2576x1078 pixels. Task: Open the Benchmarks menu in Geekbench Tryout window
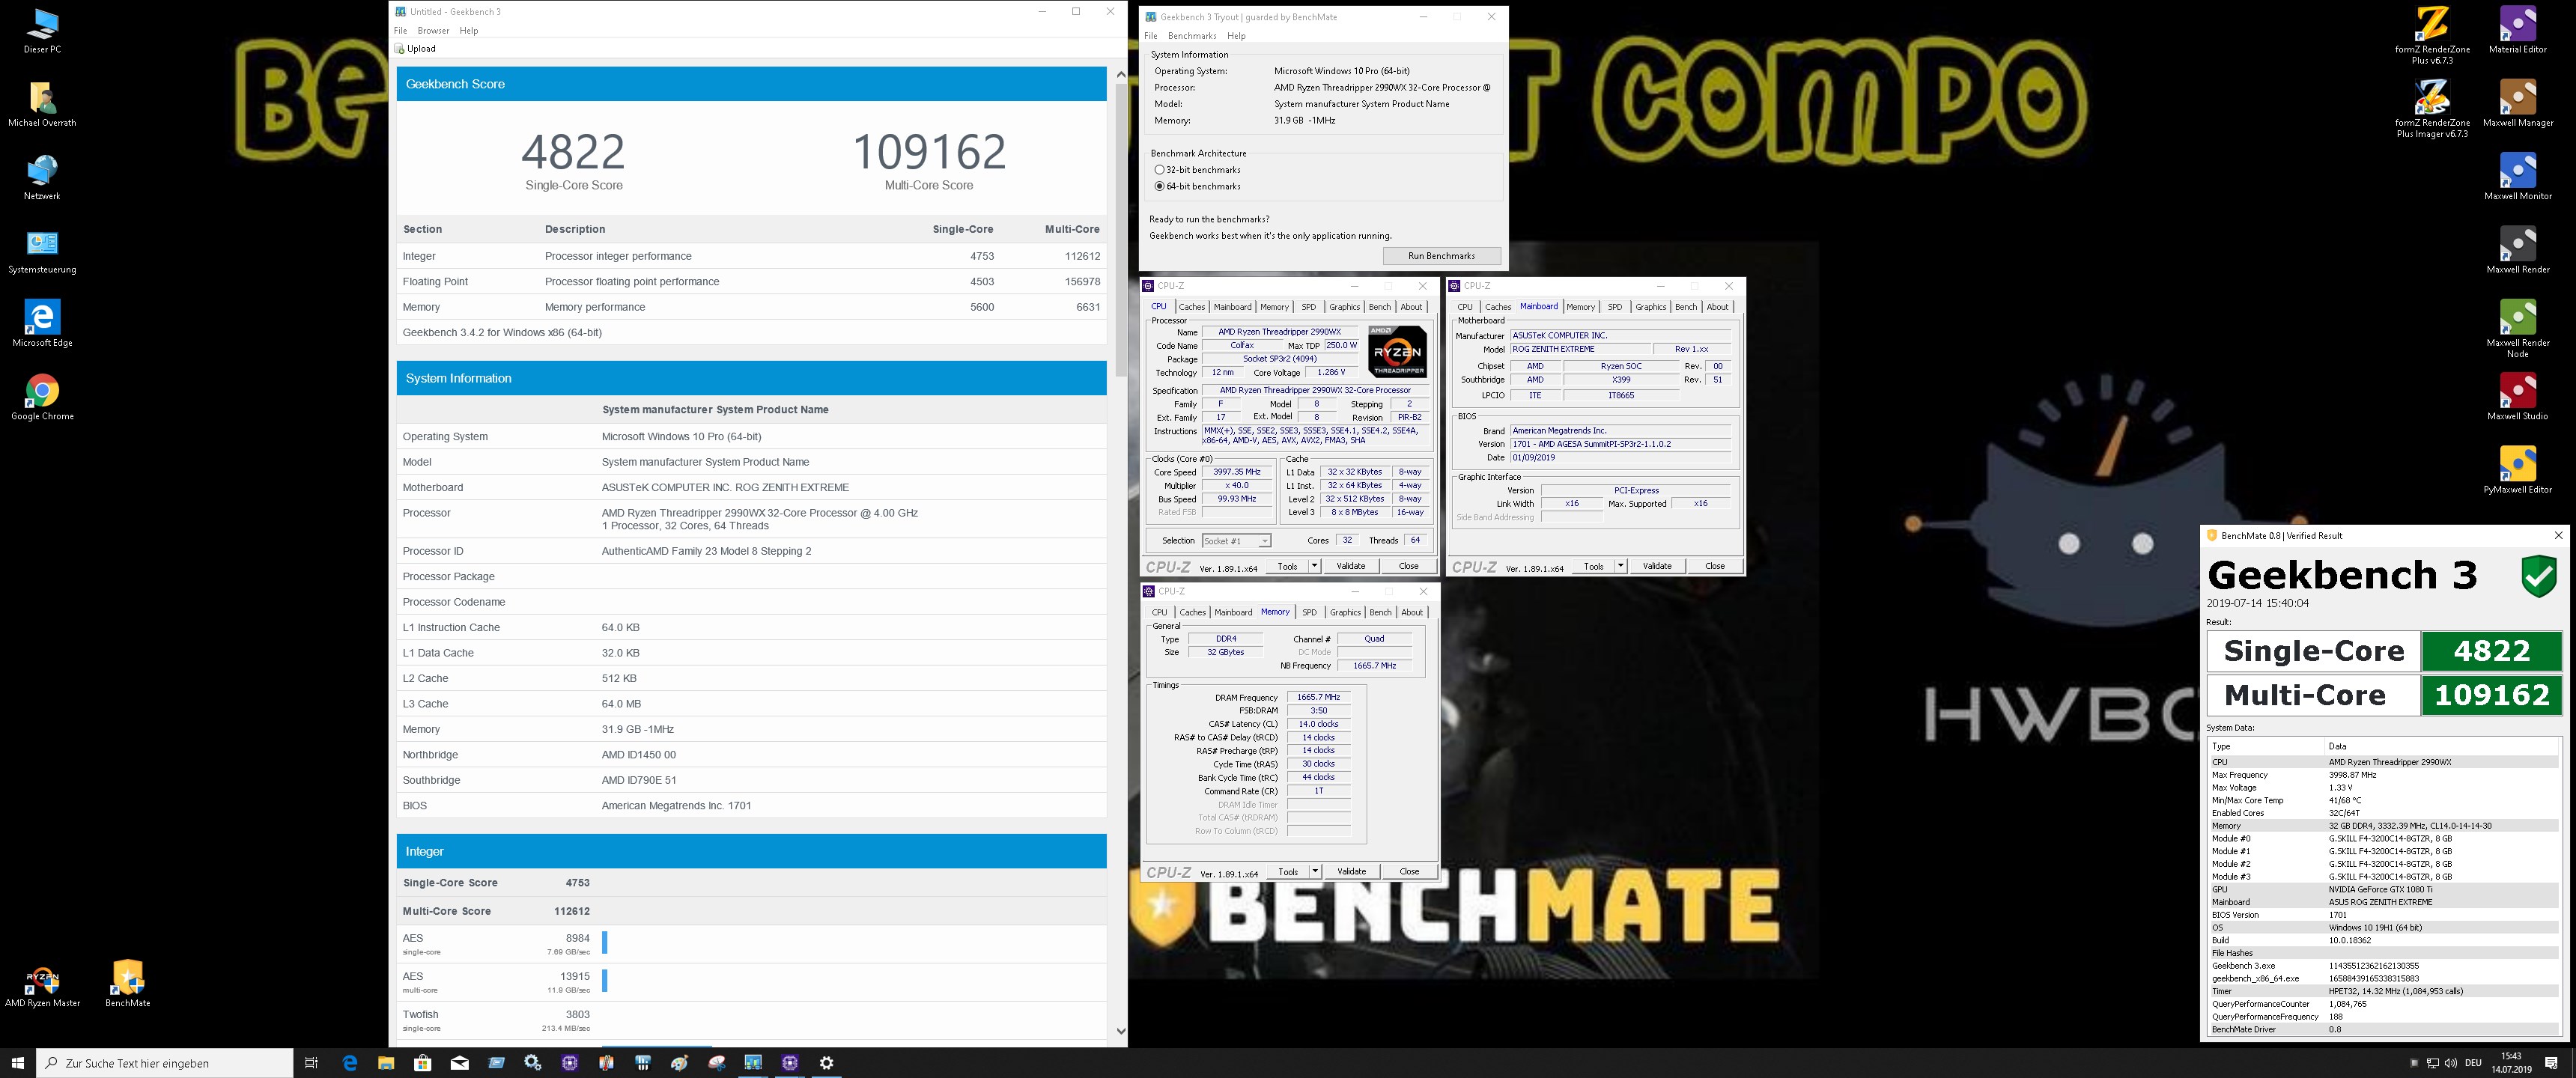click(1192, 35)
